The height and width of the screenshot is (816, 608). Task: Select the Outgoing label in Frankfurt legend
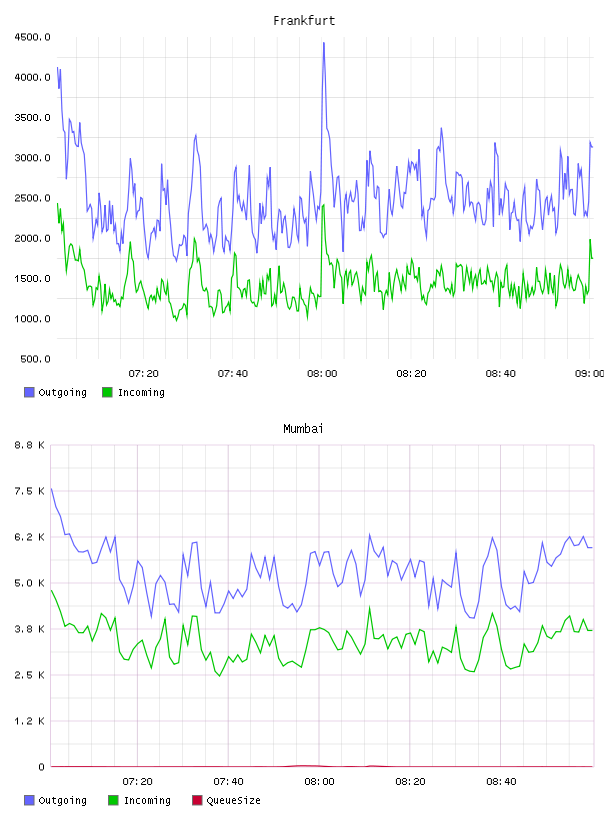tap(62, 393)
